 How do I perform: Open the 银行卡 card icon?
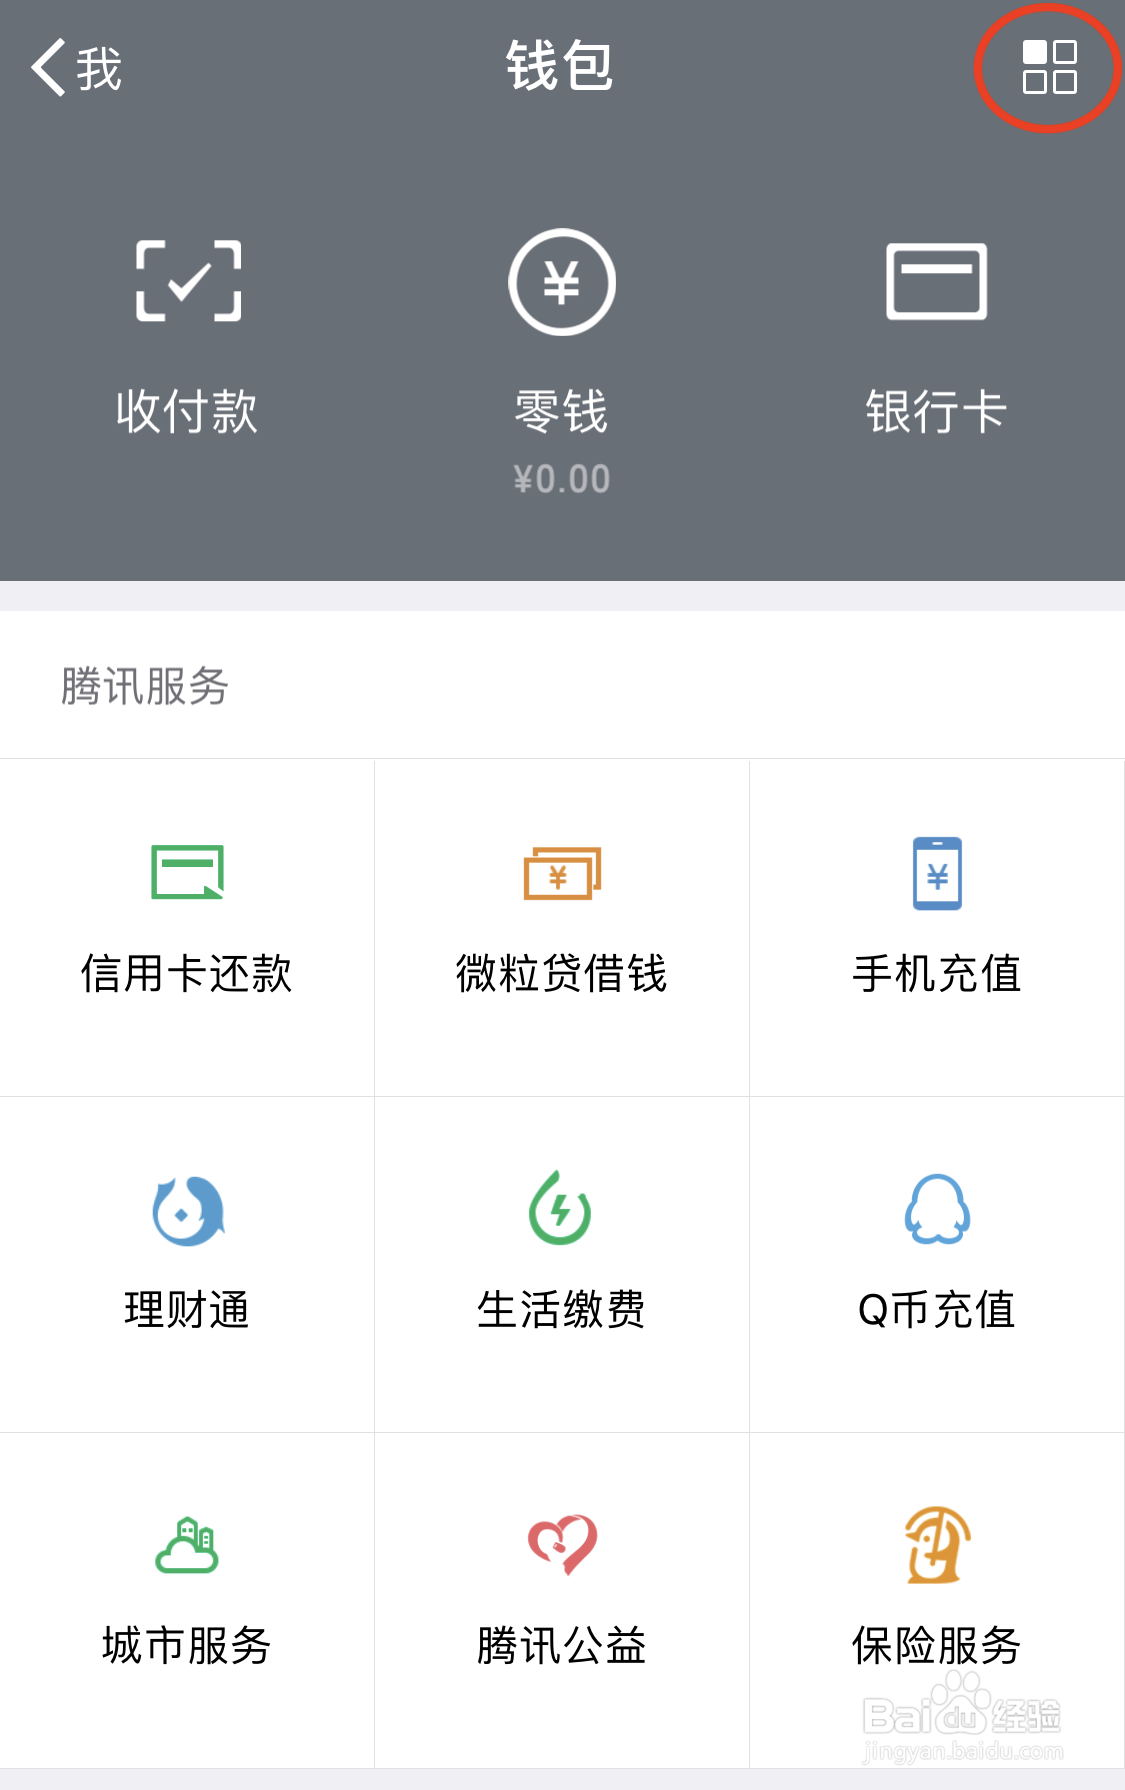[x=937, y=281]
